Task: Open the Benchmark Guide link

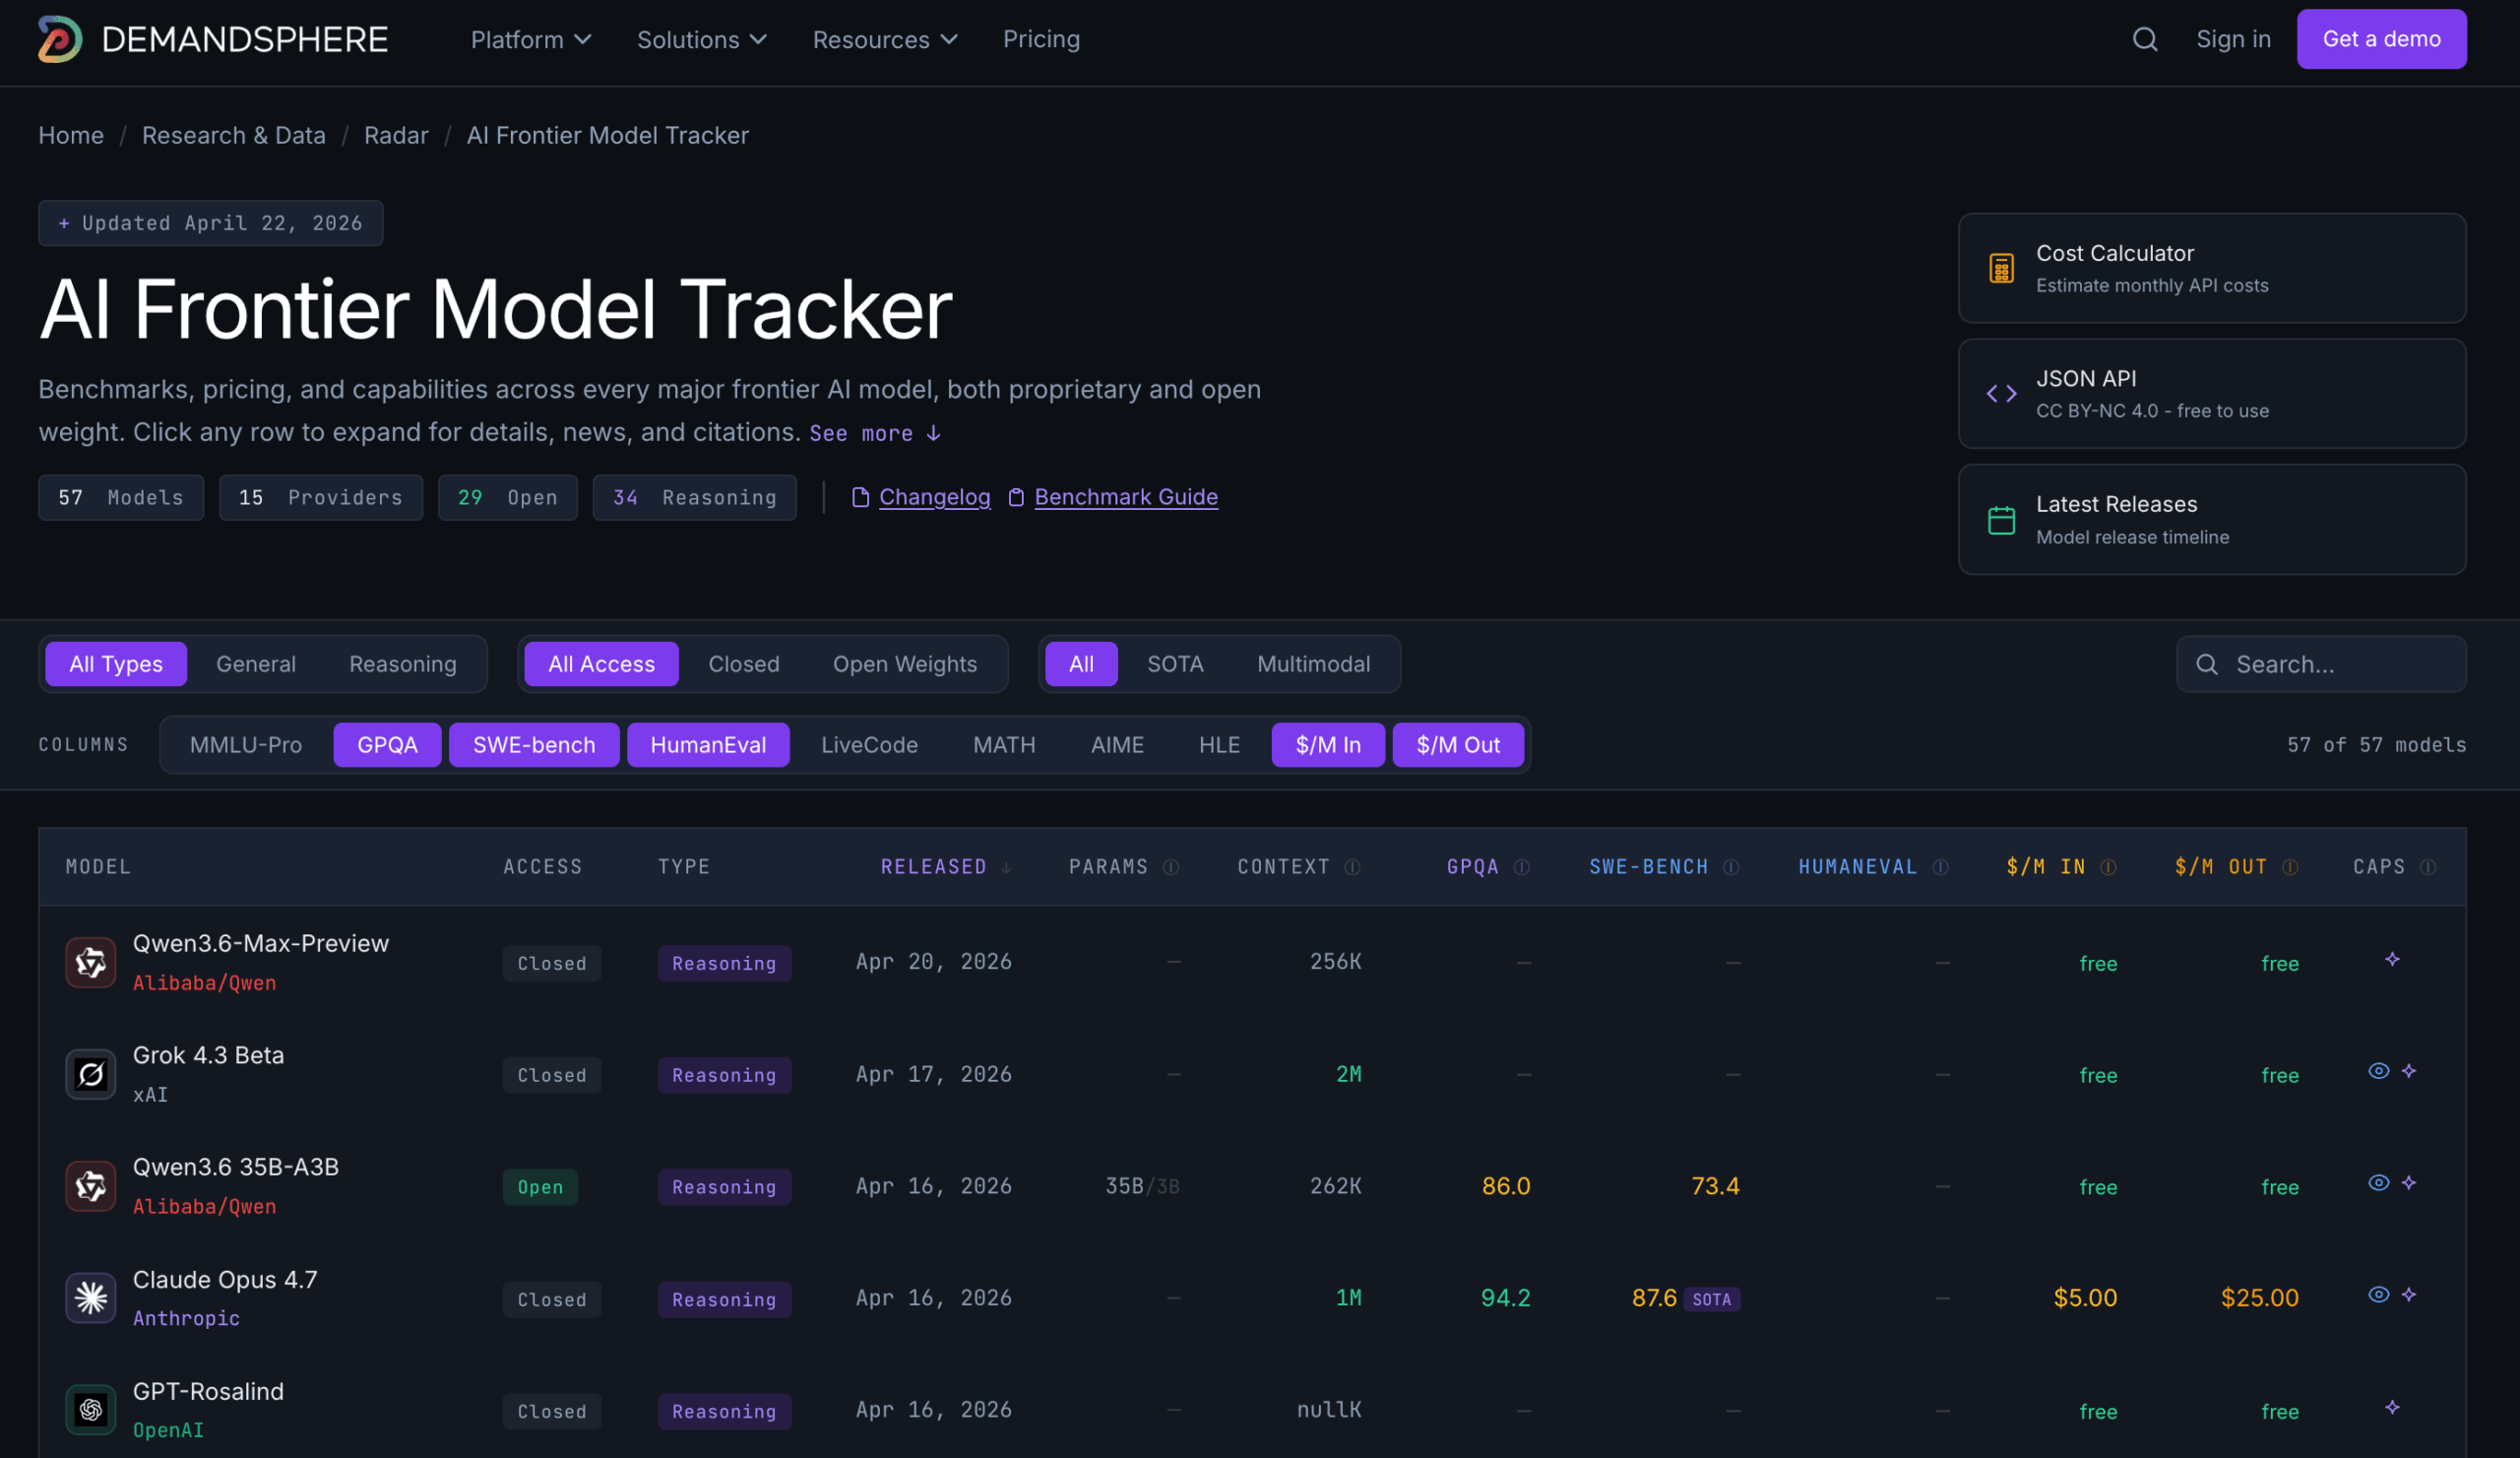Action: (x=1125, y=497)
